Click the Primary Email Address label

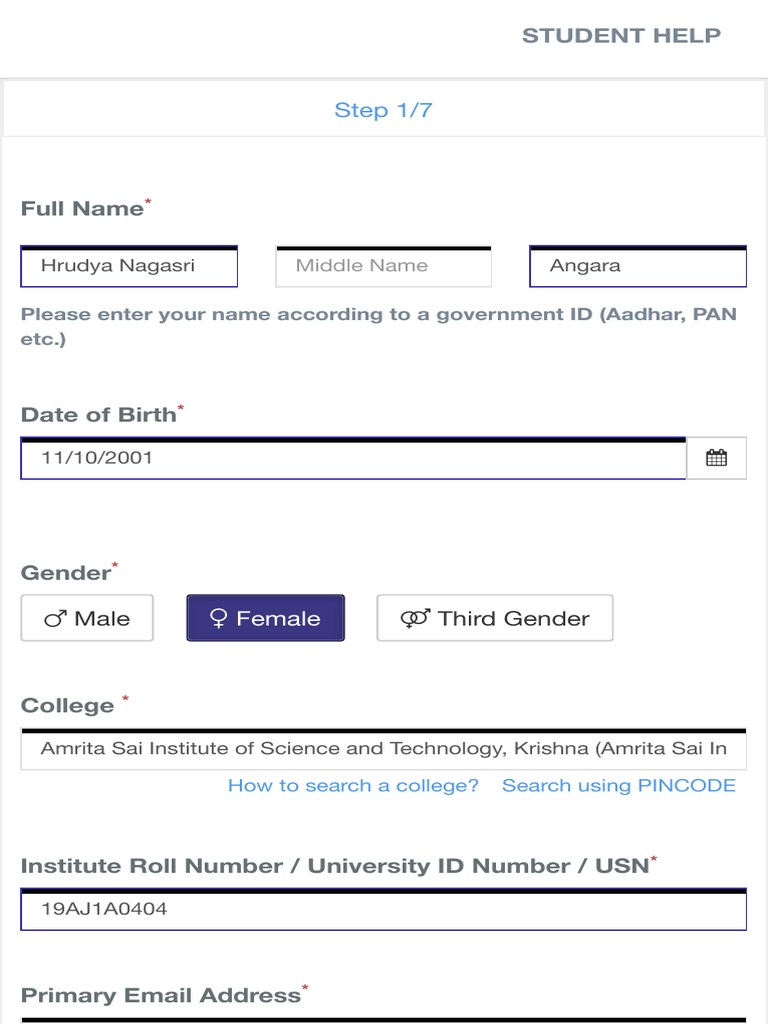[x=160, y=996]
